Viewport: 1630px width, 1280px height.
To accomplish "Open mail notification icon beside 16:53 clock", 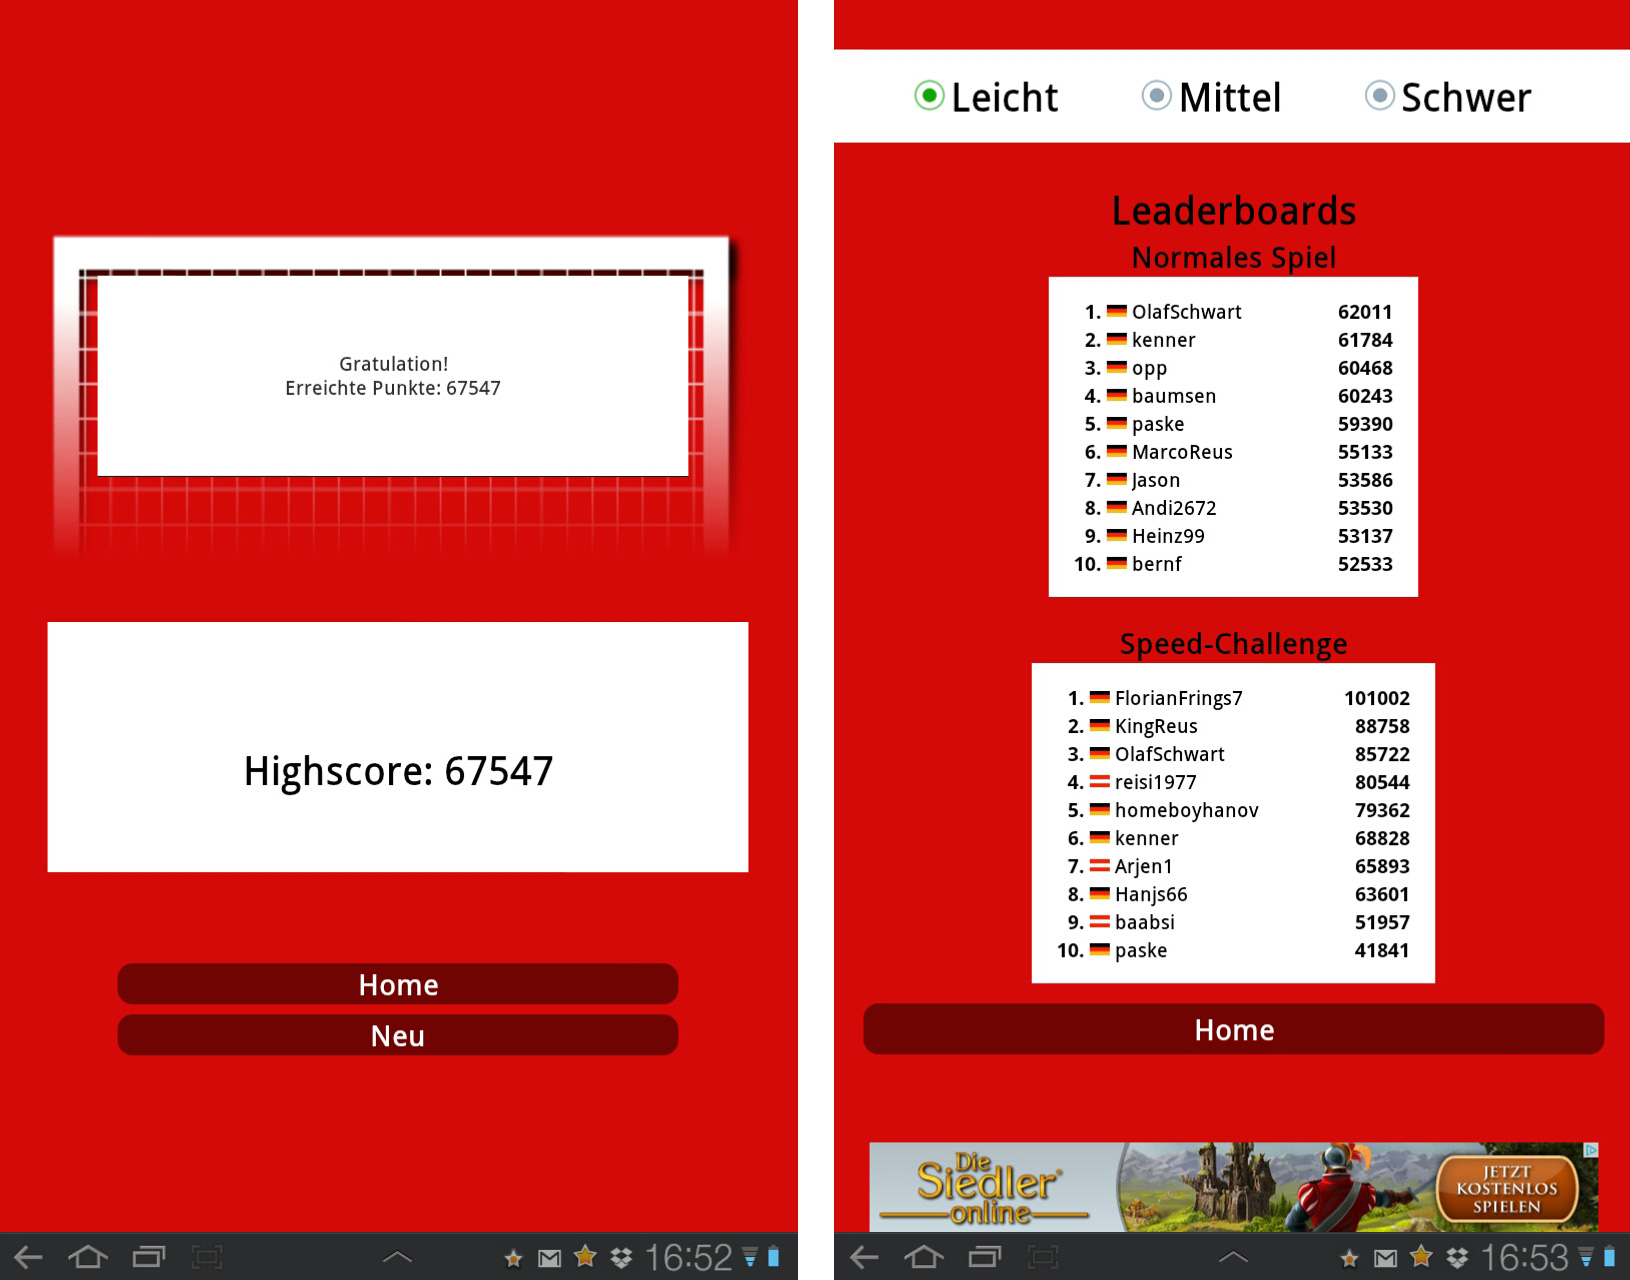I will coord(1385,1258).
